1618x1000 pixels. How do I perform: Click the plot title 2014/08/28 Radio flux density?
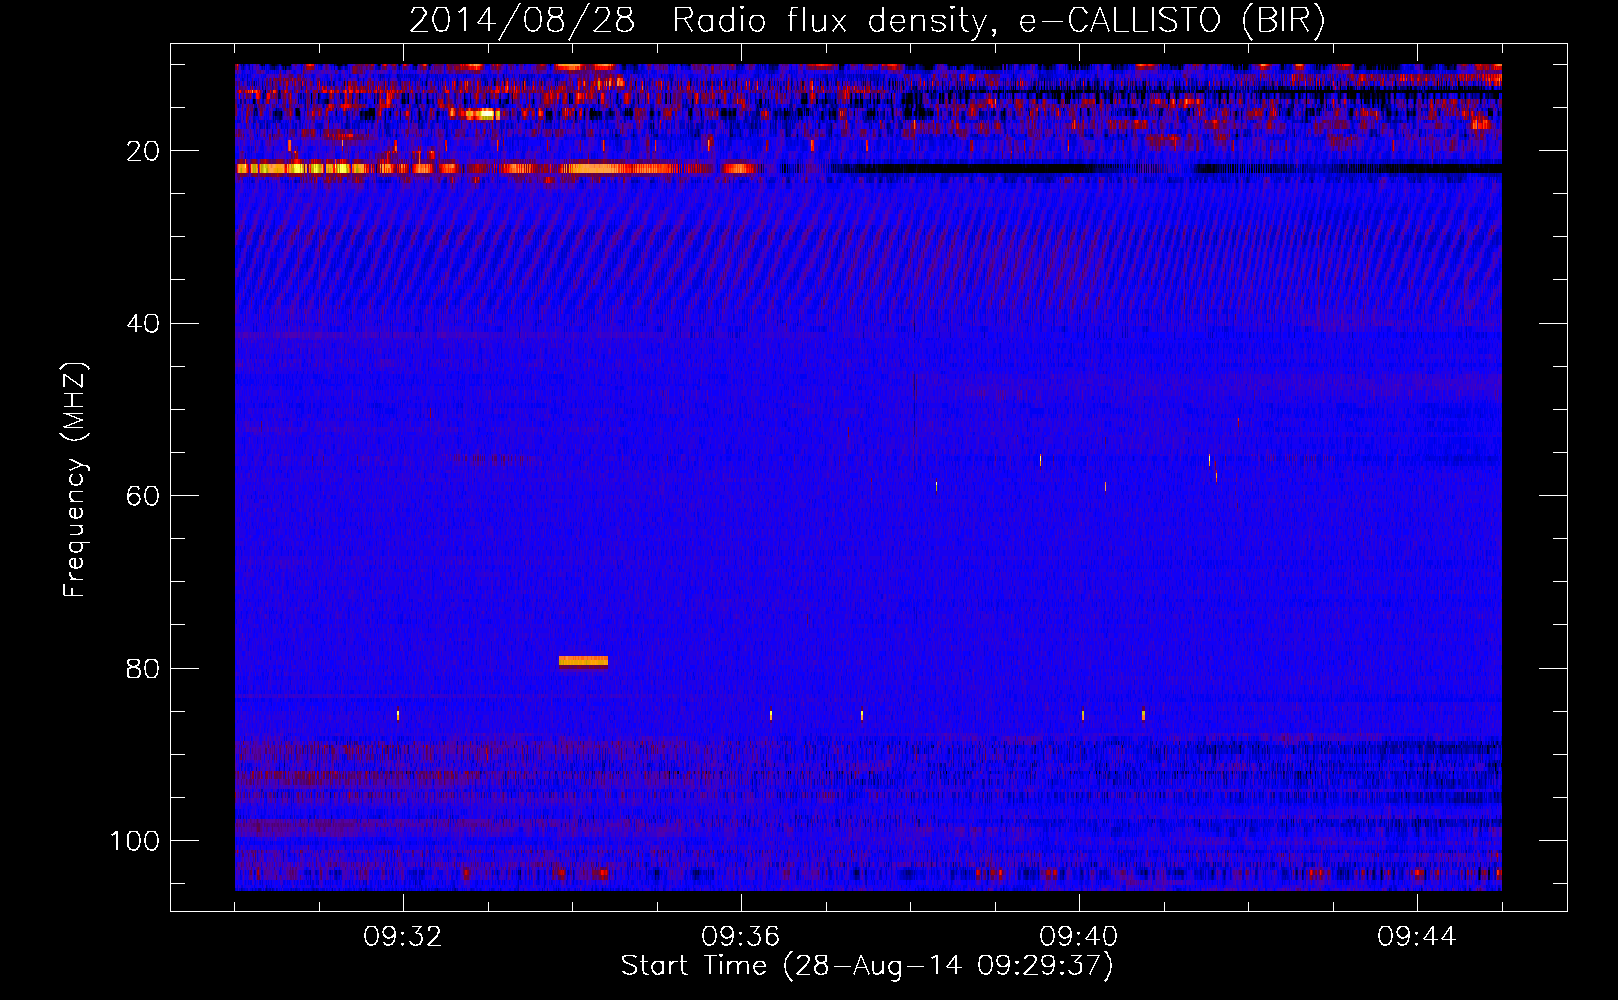tap(867, 20)
